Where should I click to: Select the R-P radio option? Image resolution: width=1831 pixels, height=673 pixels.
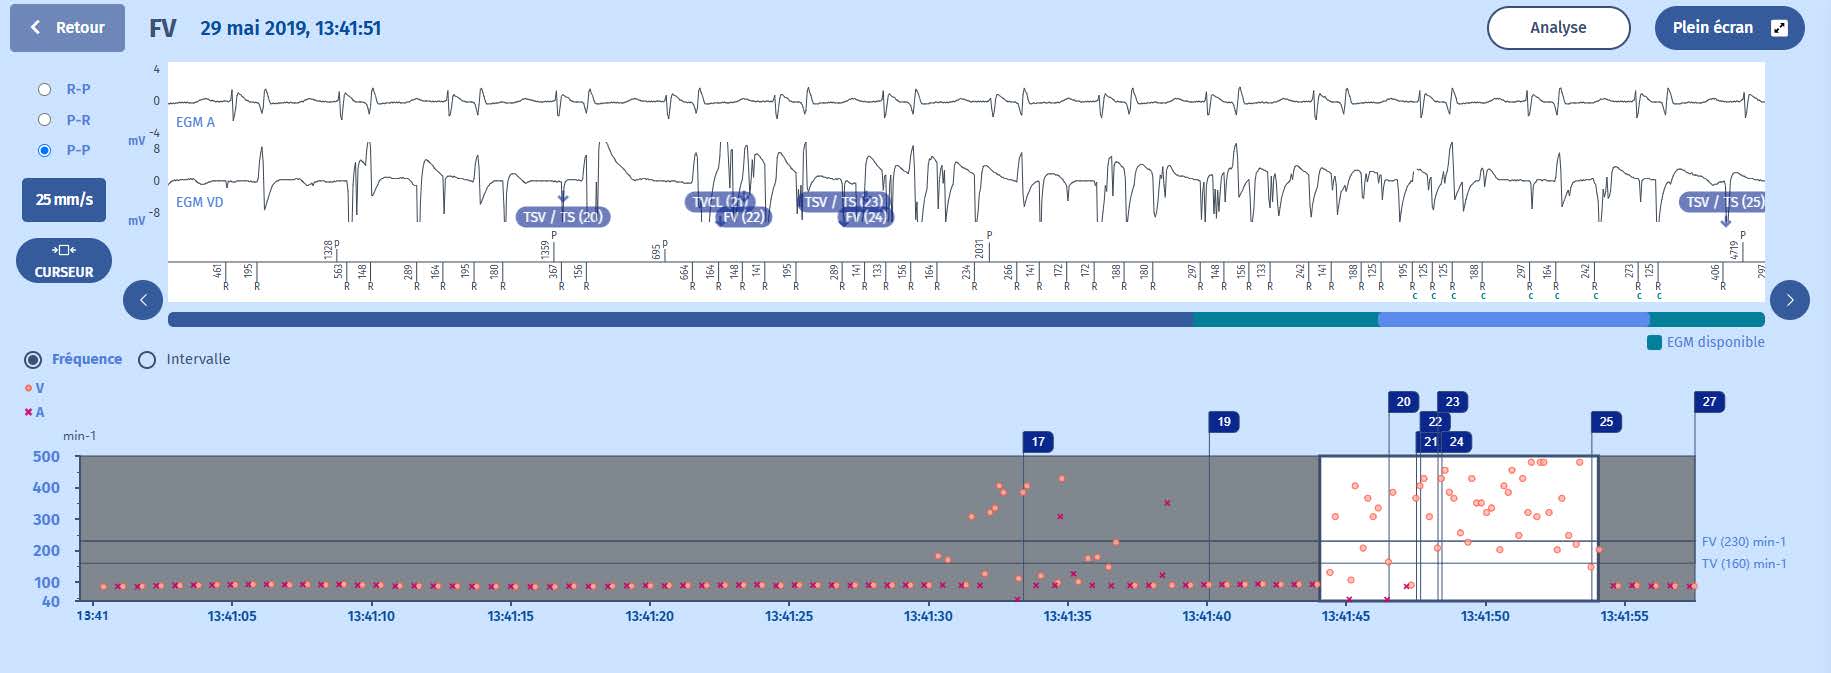coord(44,89)
